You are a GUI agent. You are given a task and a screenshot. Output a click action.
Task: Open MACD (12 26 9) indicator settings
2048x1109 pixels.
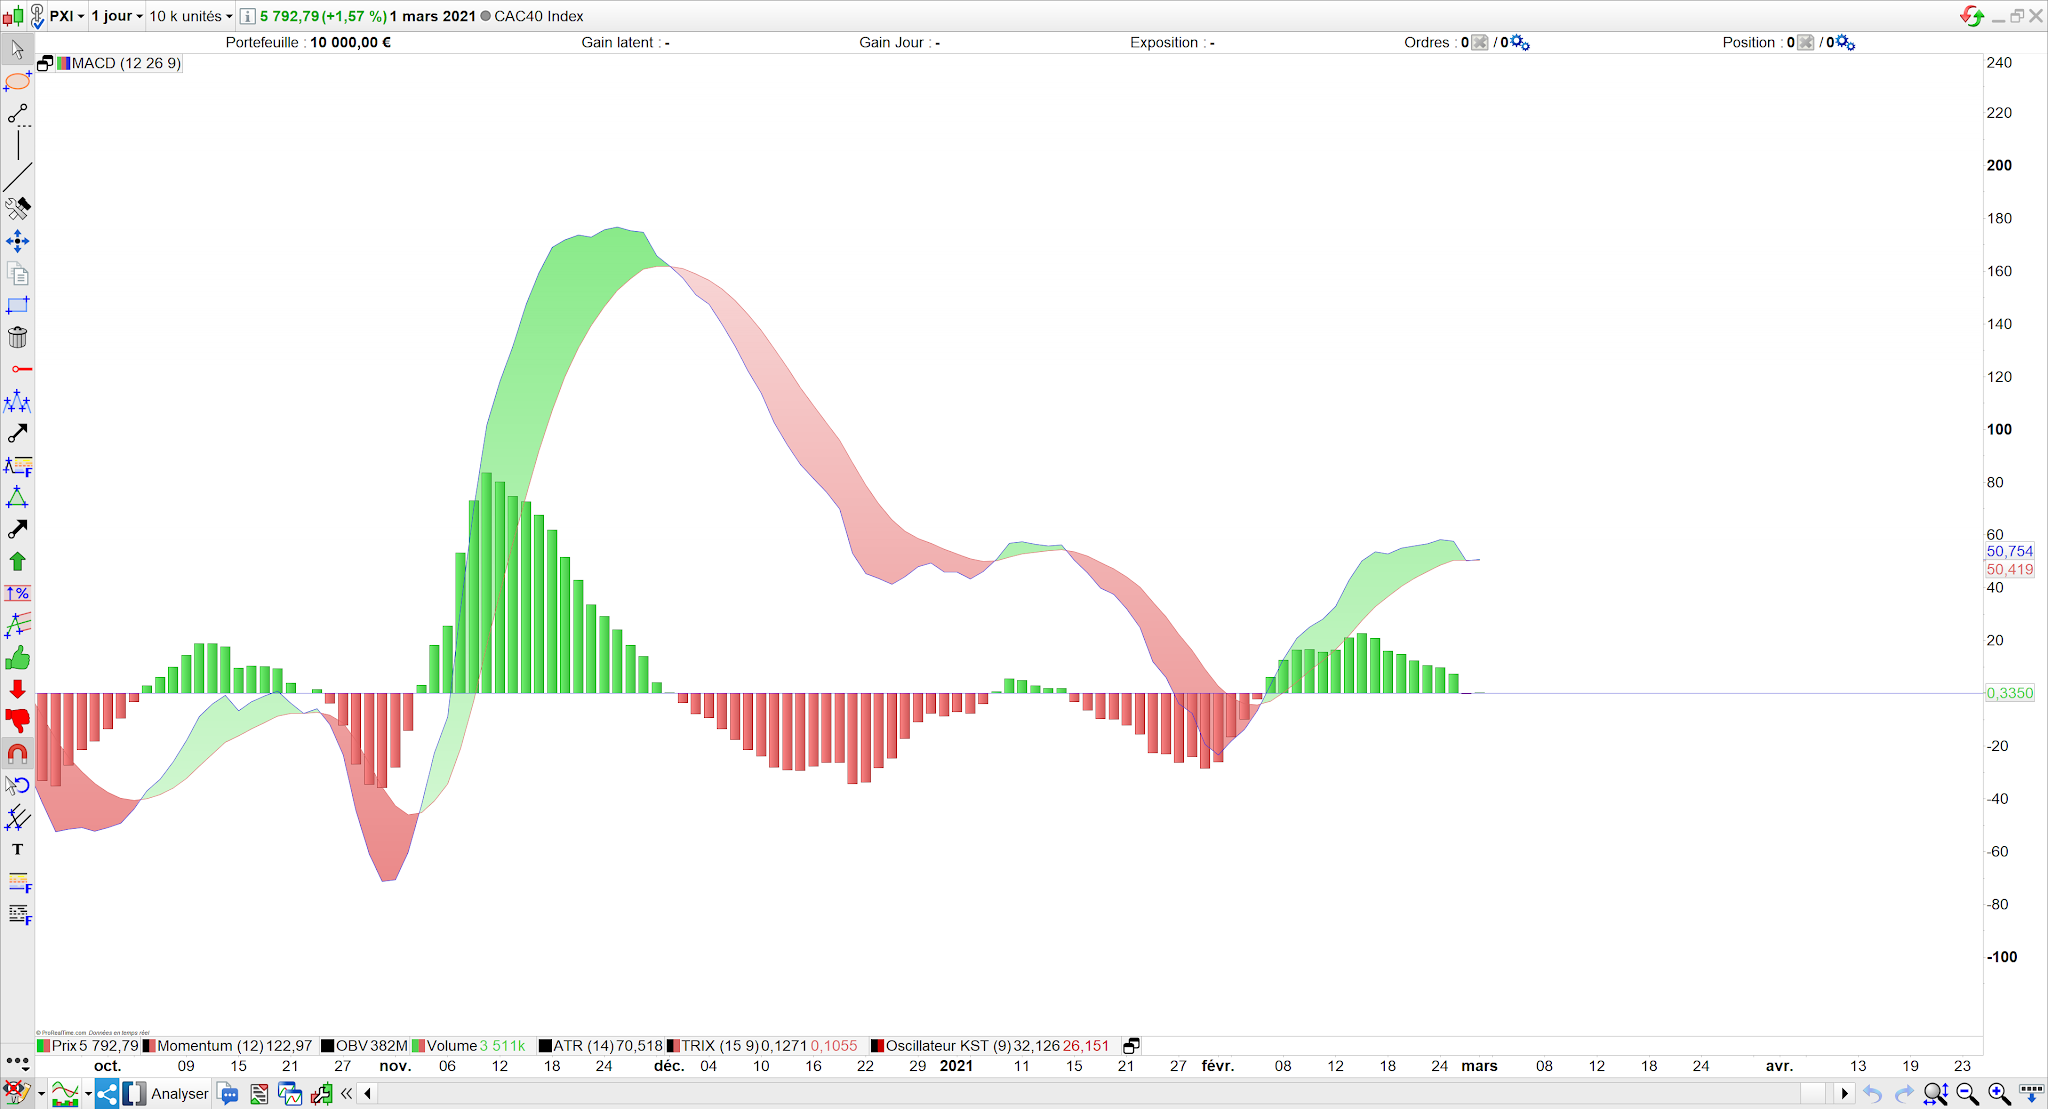pyautogui.click(x=119, y=63)
